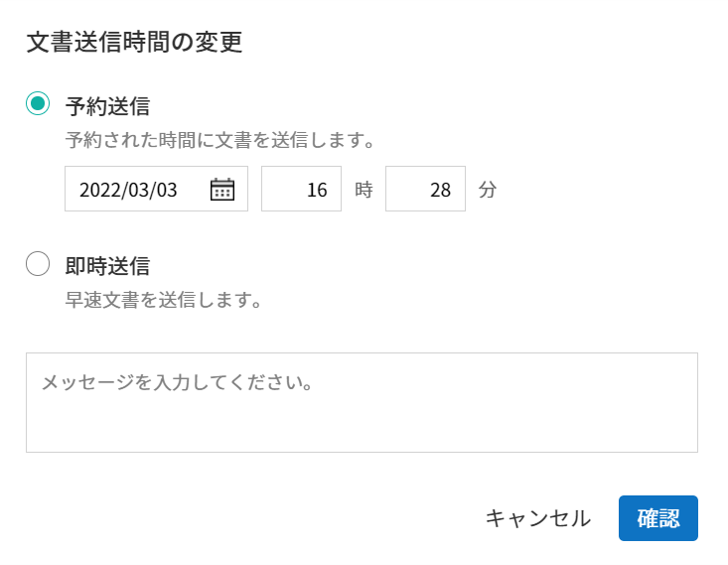Focus the minute field showing 28
This screenshot has width=728, height=565.
click(425, 189)
